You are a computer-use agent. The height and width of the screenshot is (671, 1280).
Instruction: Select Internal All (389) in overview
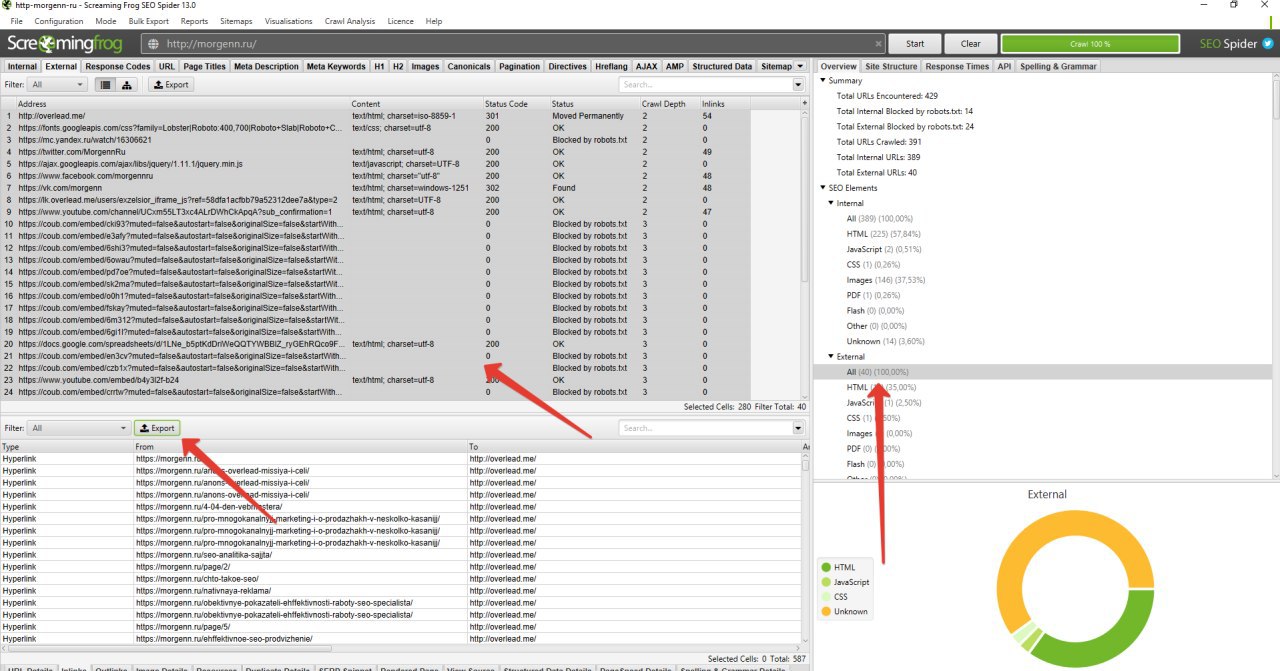(879, 218)
